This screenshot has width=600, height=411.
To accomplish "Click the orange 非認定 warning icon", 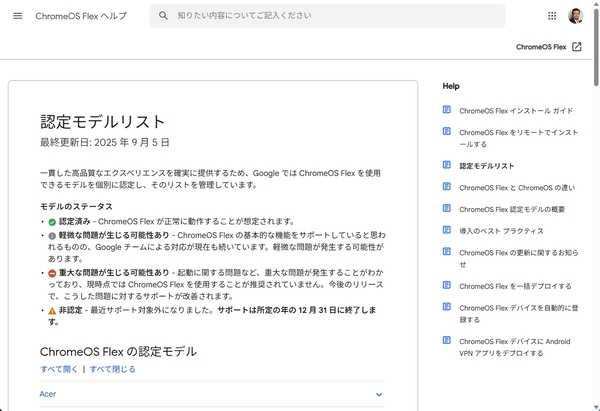I will [x=52, y=311].
